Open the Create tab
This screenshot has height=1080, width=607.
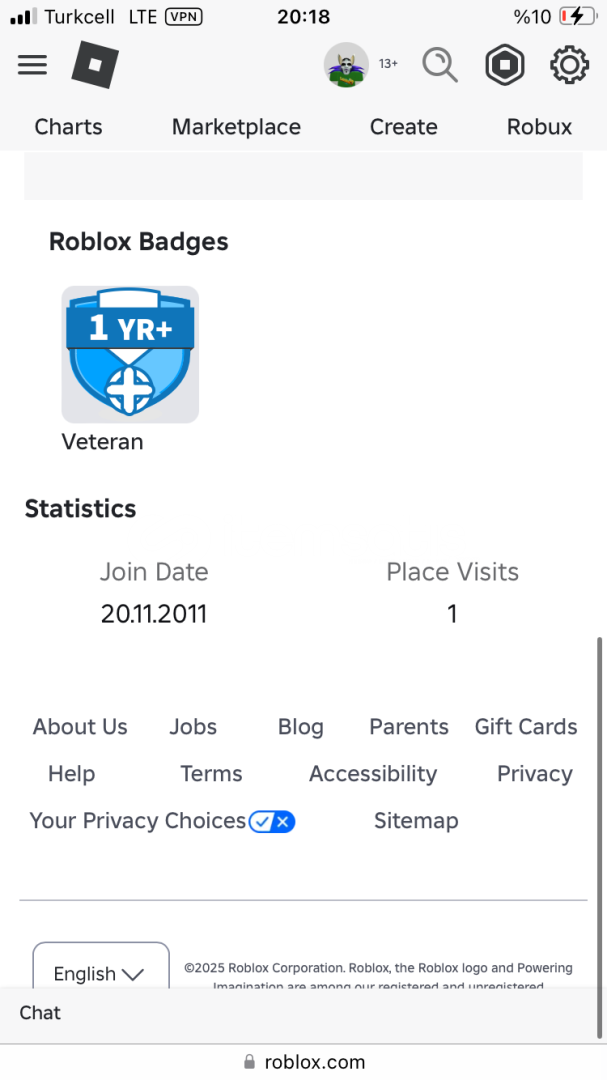click(404, 127)
